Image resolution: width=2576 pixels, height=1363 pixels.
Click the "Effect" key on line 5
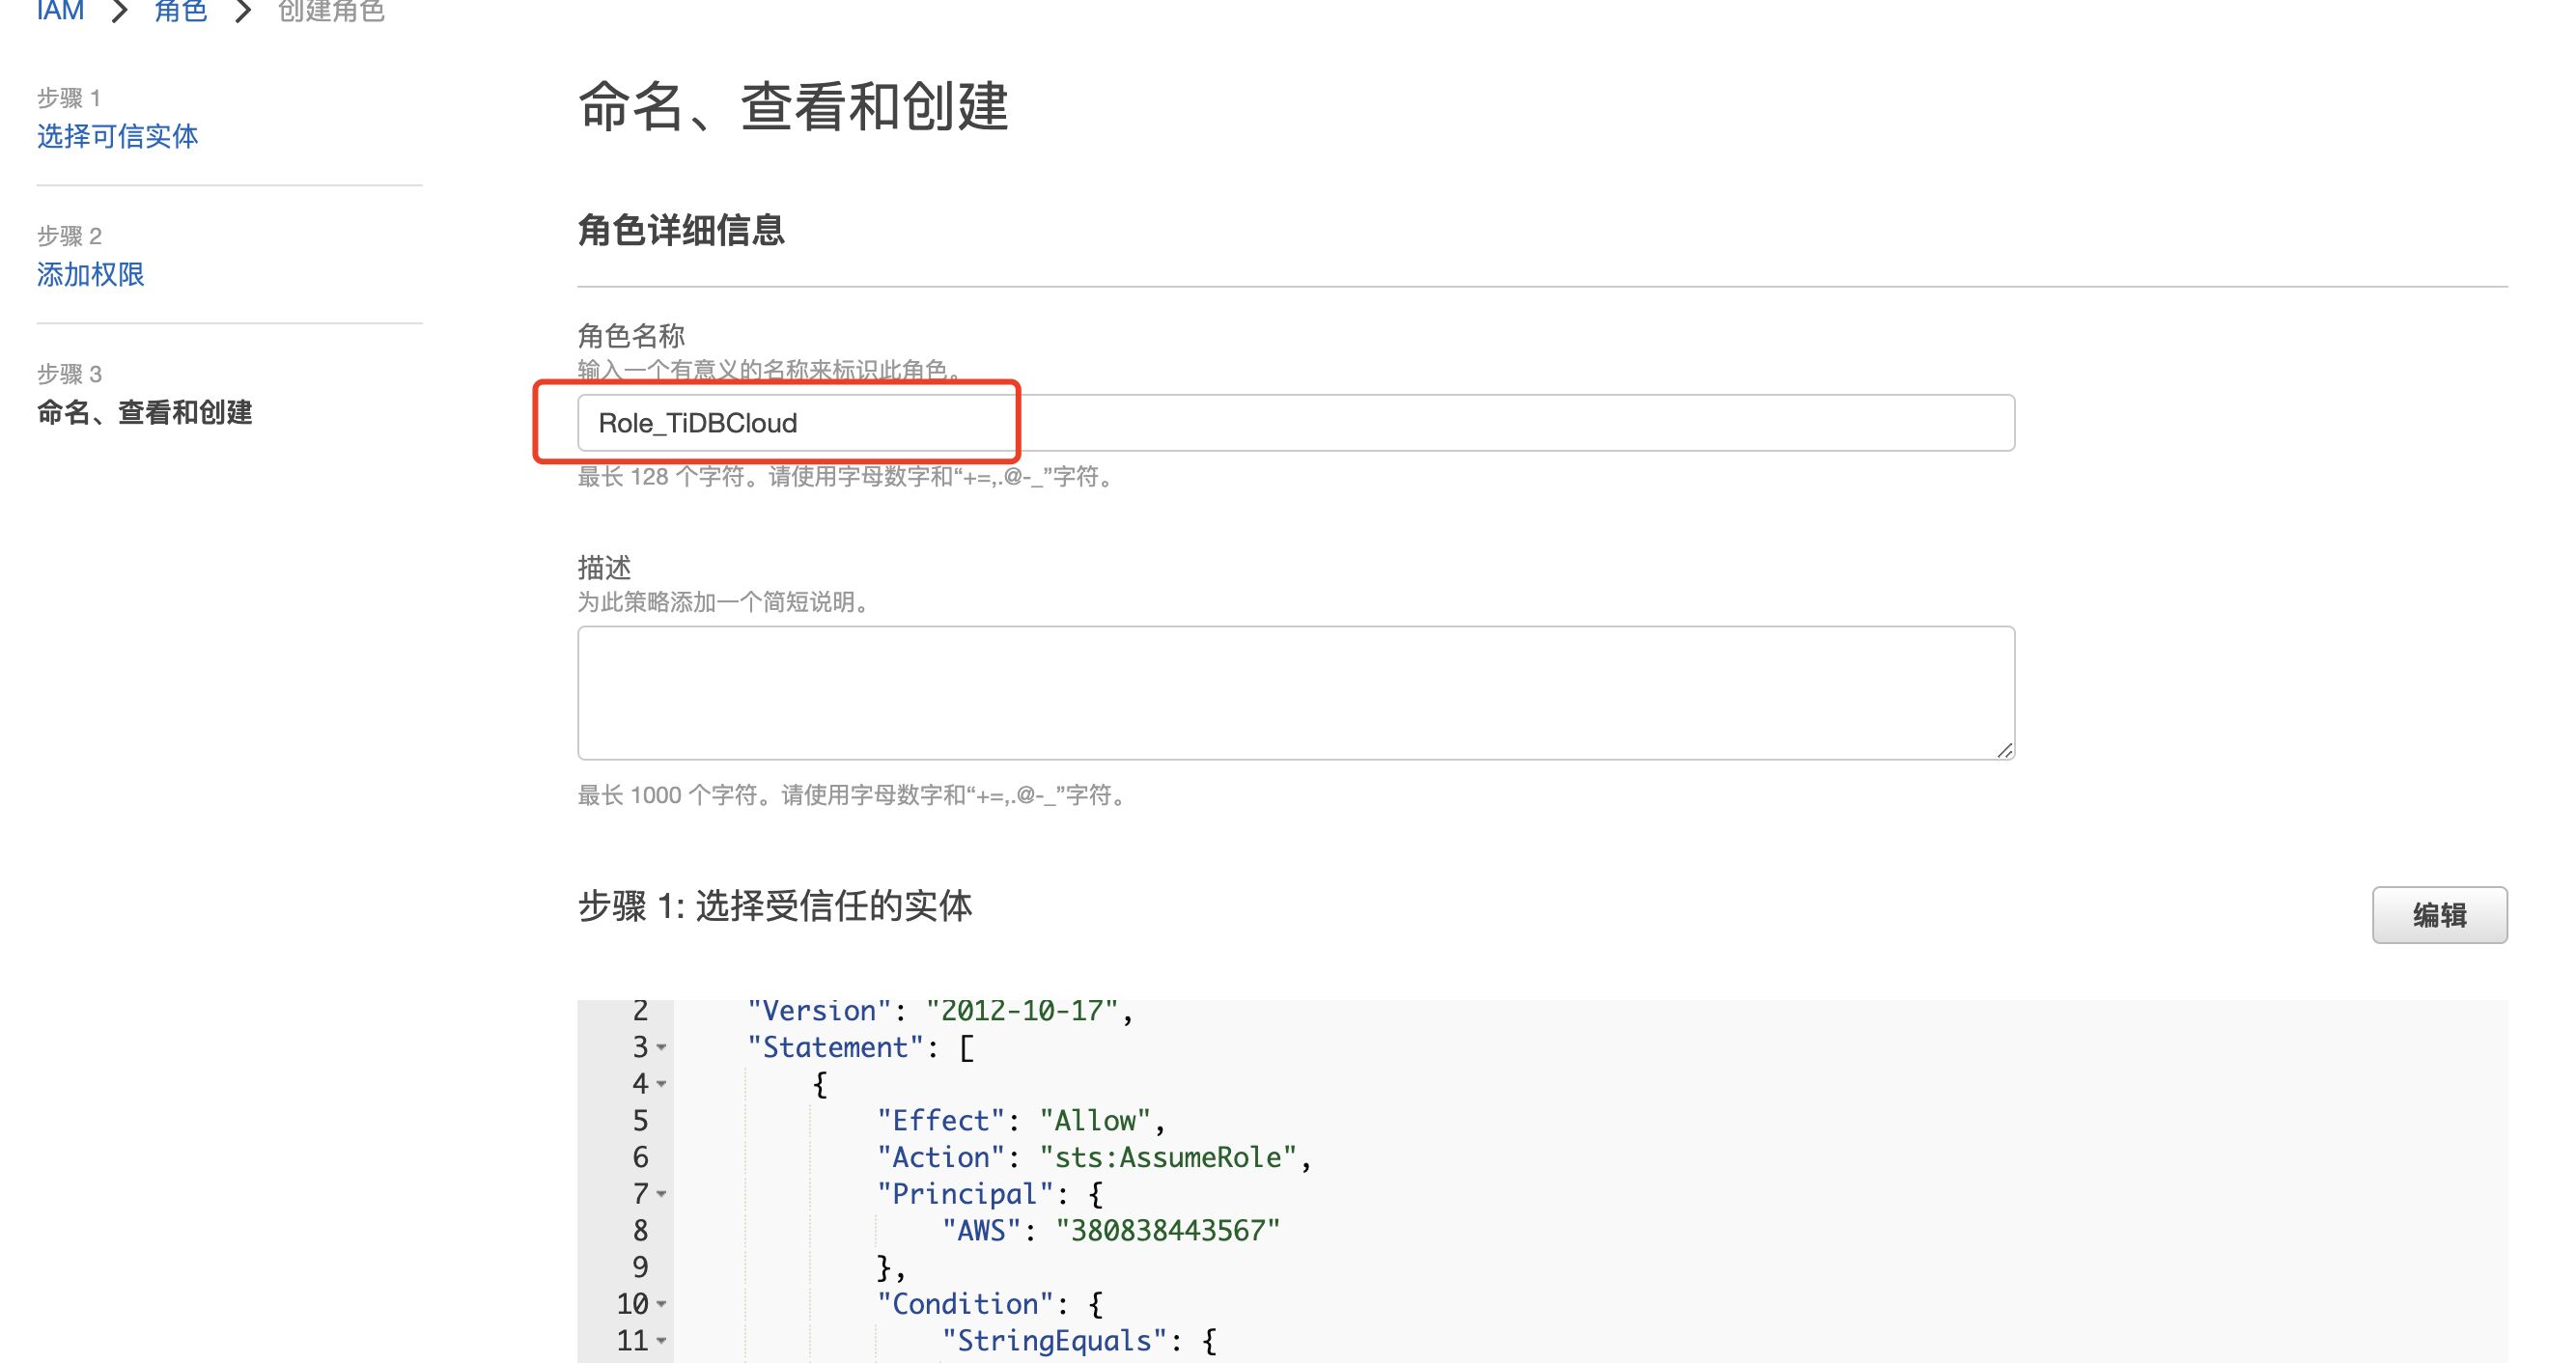(x=940, y=1120)
